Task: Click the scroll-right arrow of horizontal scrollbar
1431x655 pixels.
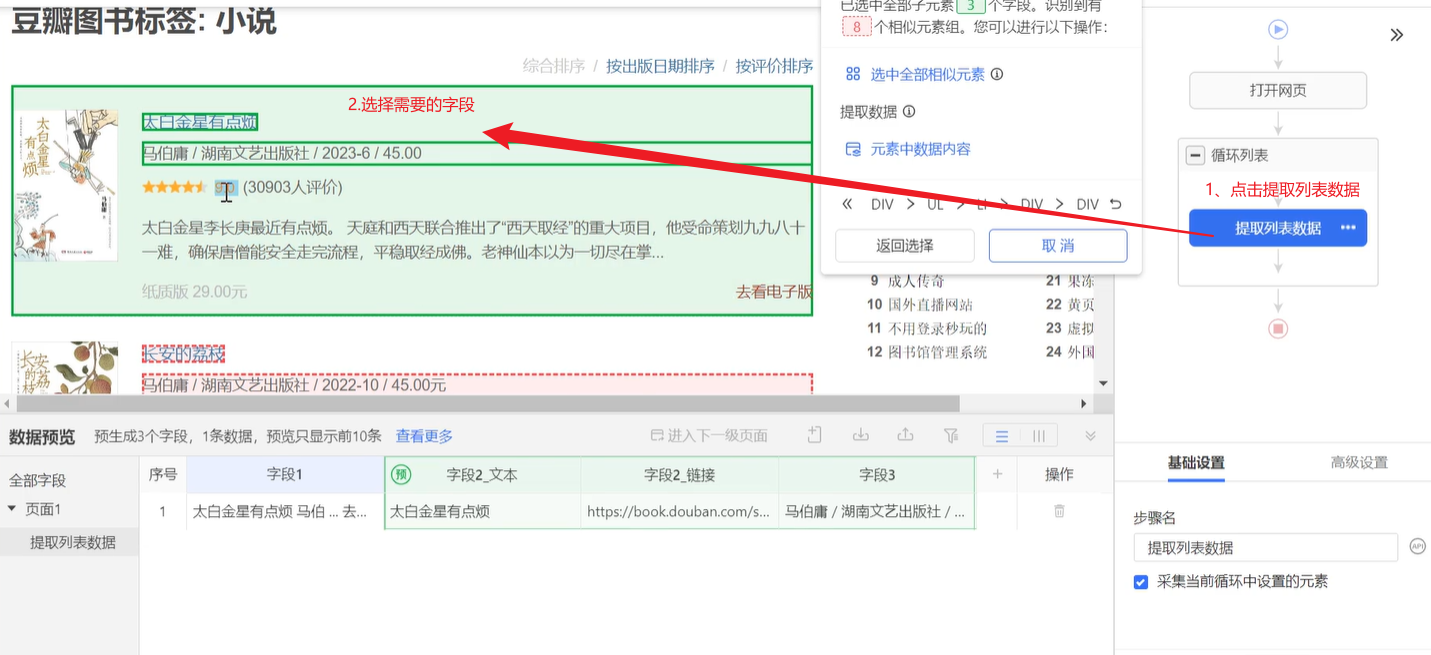Action: tap(1084, 404)
